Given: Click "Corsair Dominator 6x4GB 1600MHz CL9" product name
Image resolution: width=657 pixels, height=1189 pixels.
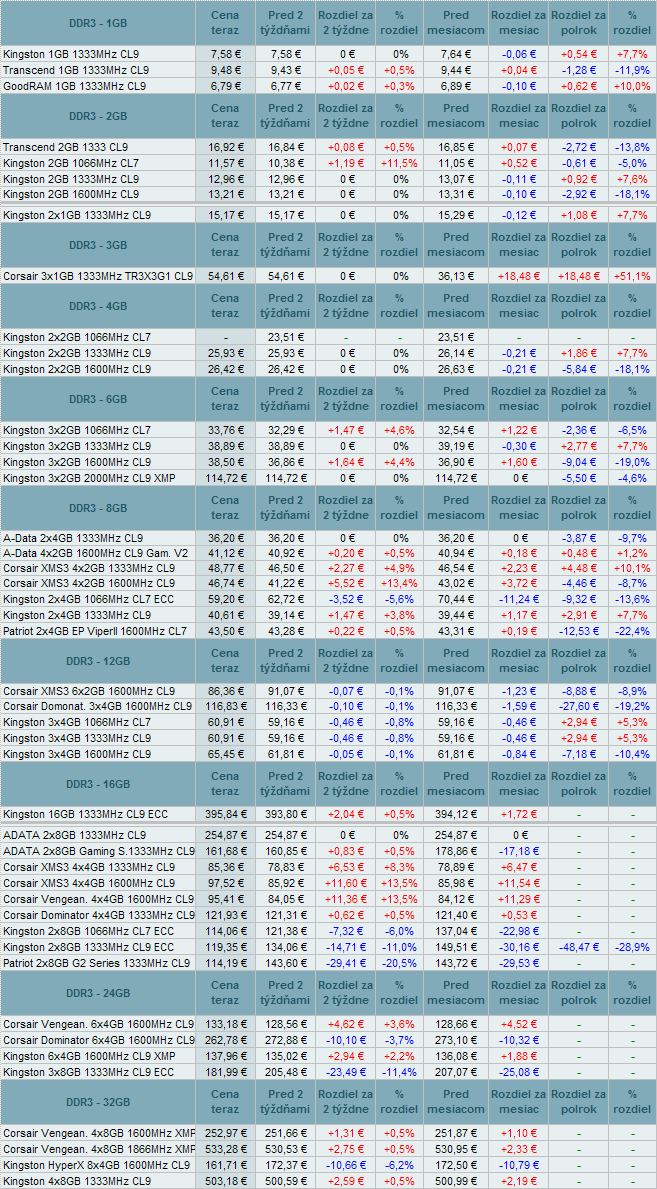Looking at the screenshot, I should (x=98, y=1040).
